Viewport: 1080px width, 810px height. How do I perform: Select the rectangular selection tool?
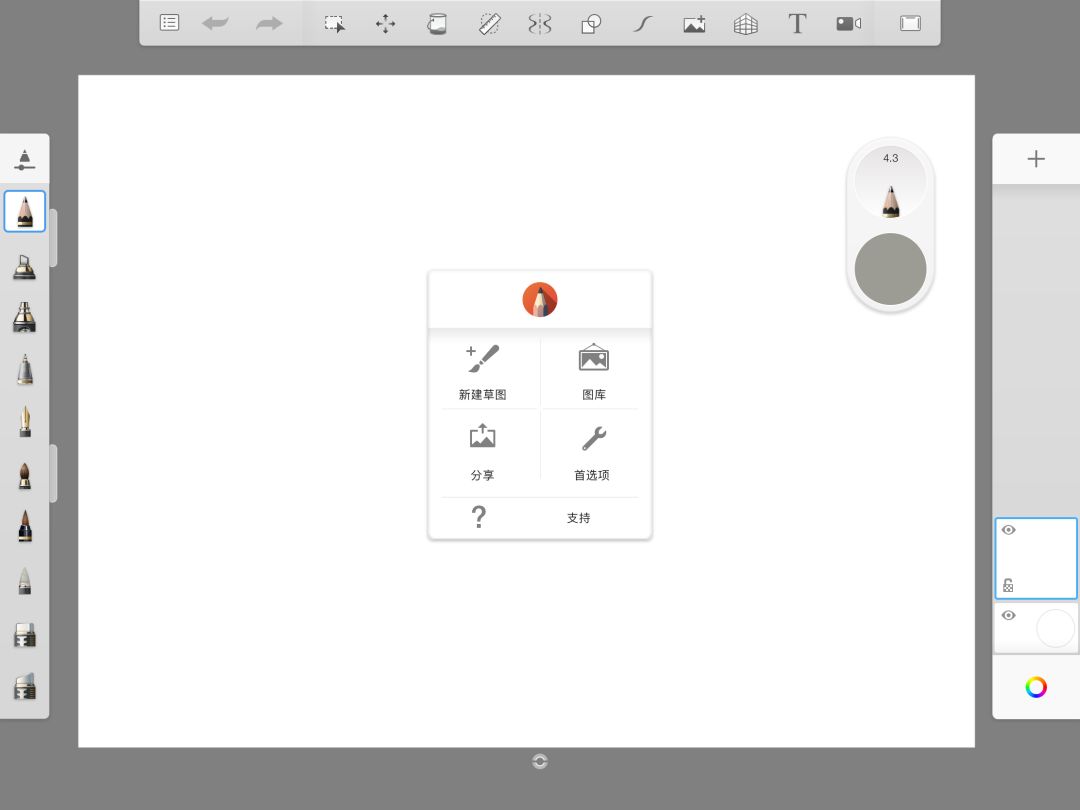tap(335, 24)
